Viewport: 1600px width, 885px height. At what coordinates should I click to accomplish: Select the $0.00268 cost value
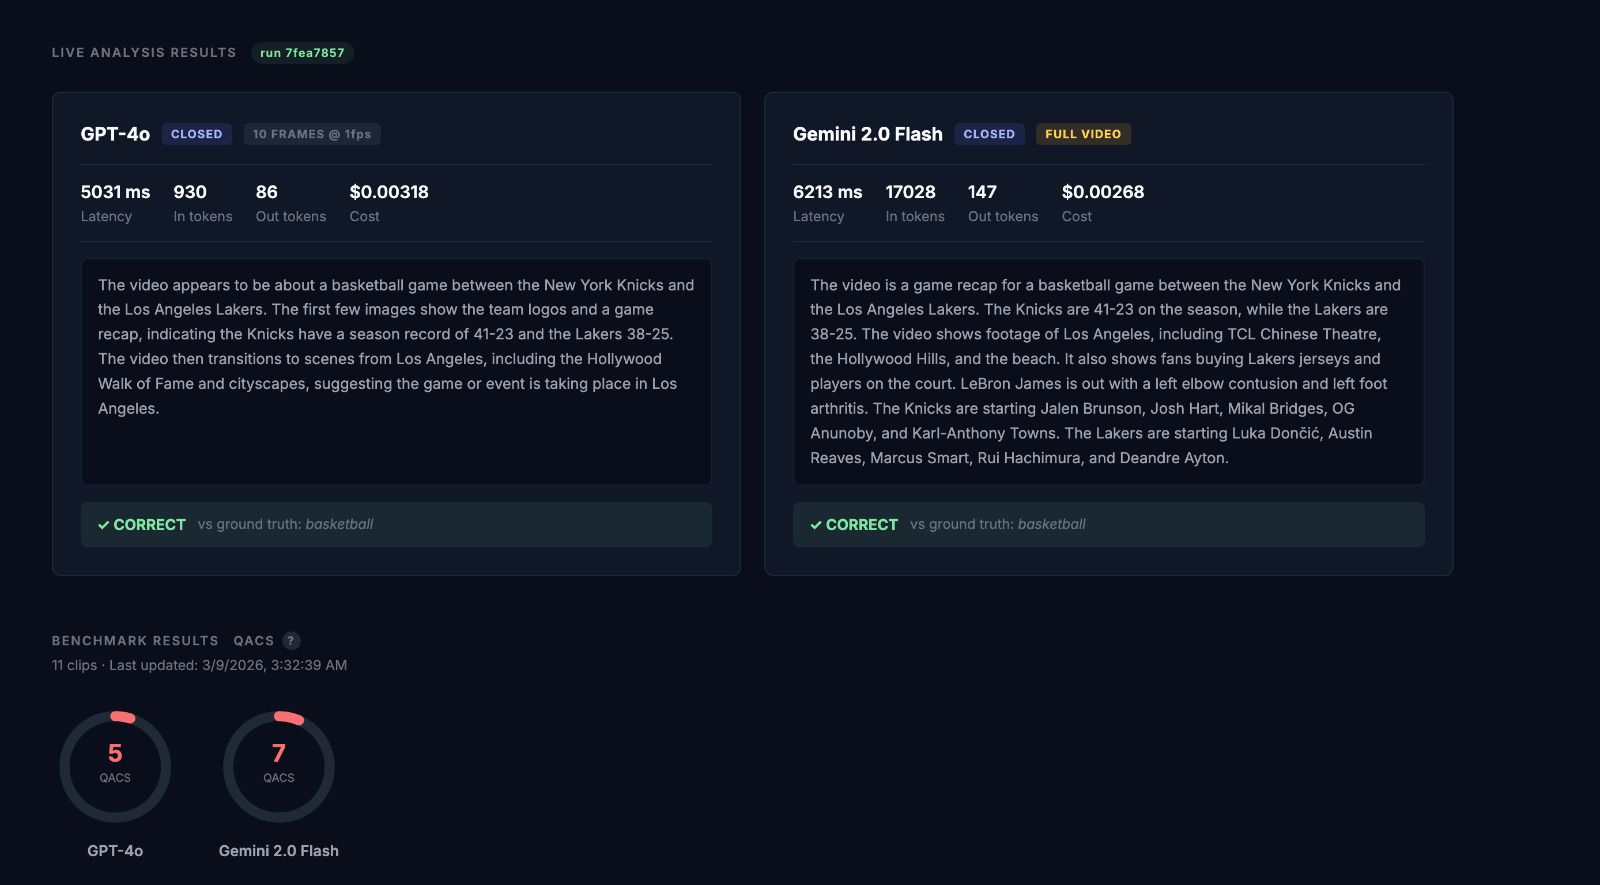point(1103,192)
